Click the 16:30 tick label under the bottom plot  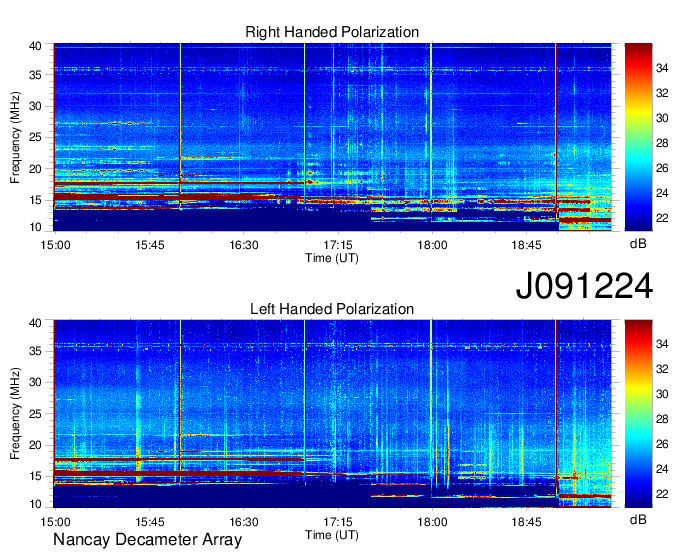coord(244,522)
